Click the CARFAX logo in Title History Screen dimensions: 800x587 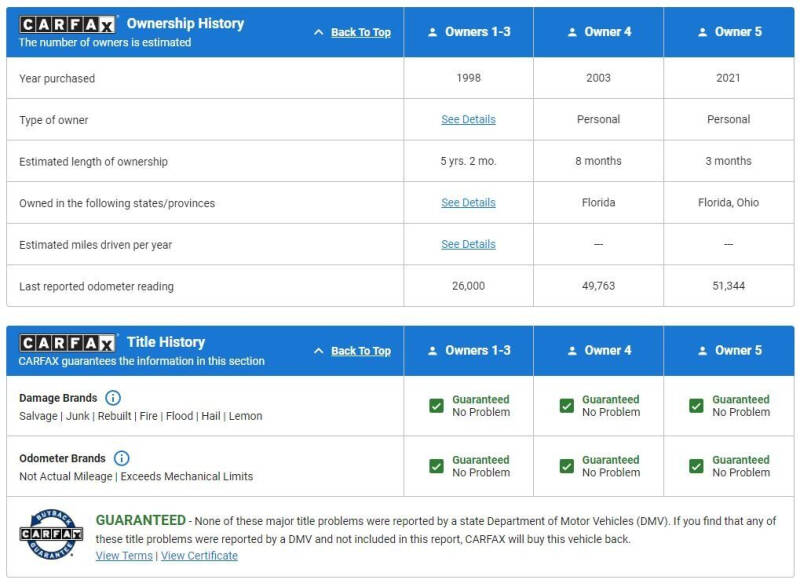click(x=68, y=343)
